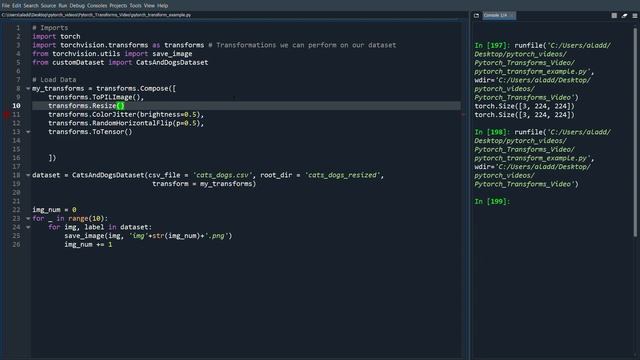Image resolution: width=640 pixels, height=360 pixels.
Task: Open the Source menu
Action: pyautogui.click(x=48, y=6)
